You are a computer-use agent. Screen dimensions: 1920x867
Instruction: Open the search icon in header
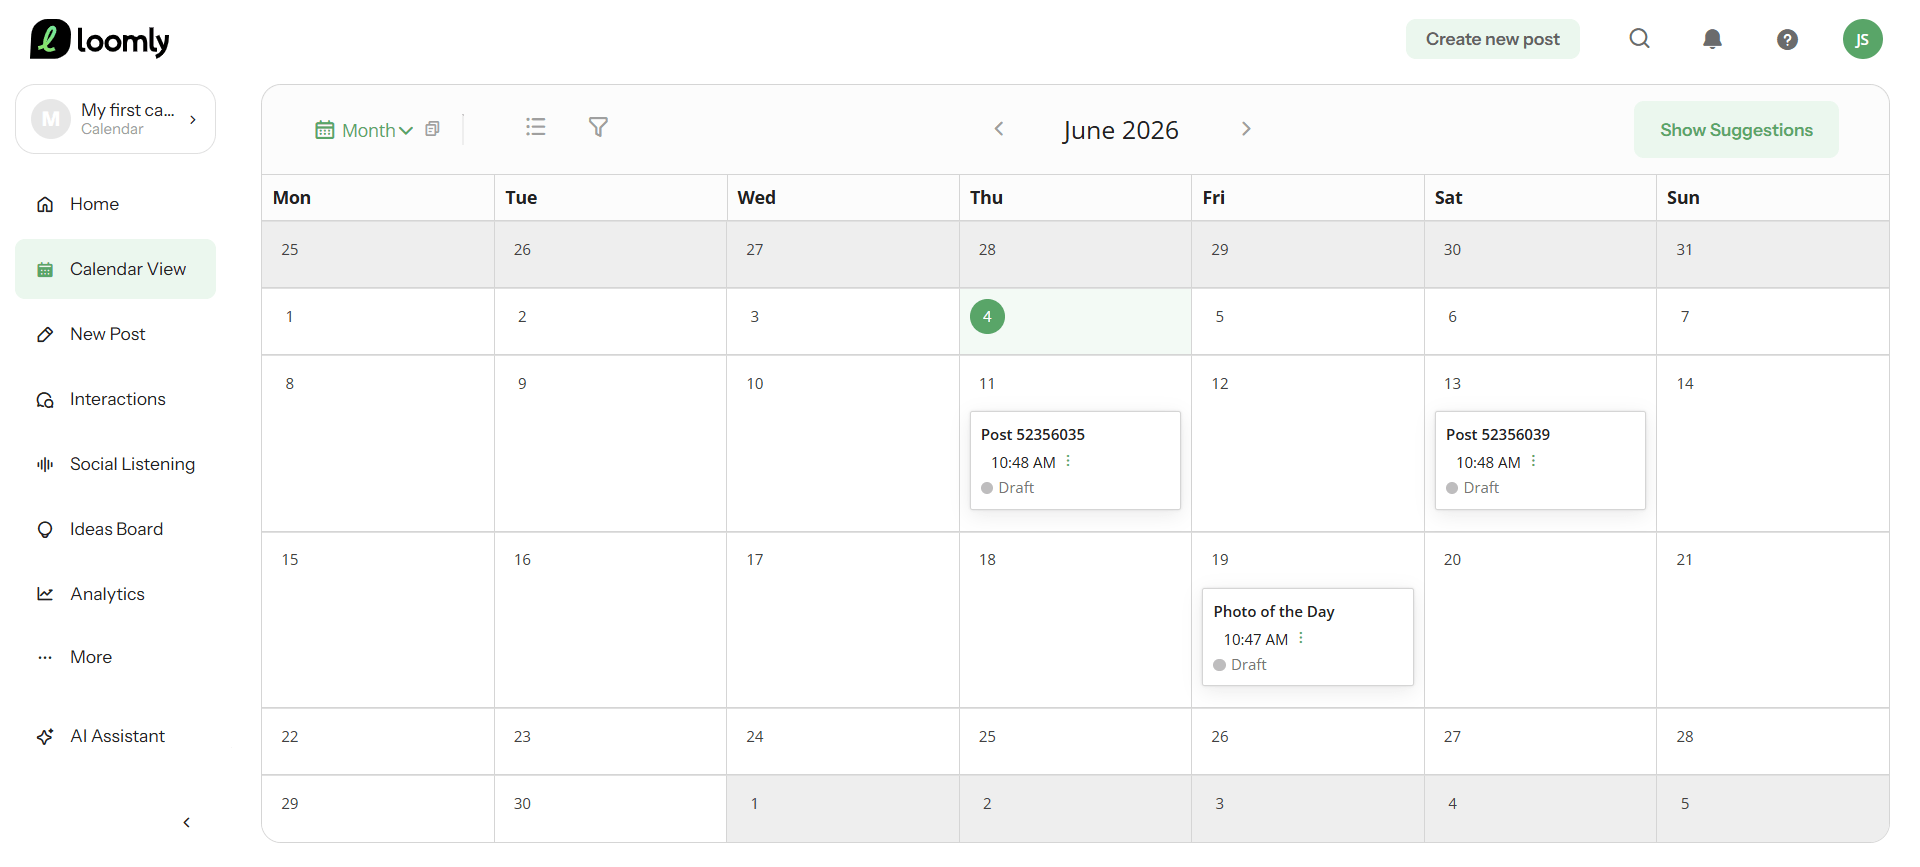point(1639,39)
